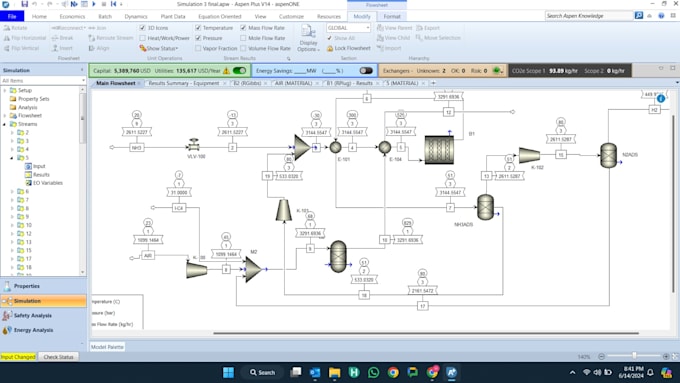
Task: Select the K-101 compressor block
Action: pos(284,210)
